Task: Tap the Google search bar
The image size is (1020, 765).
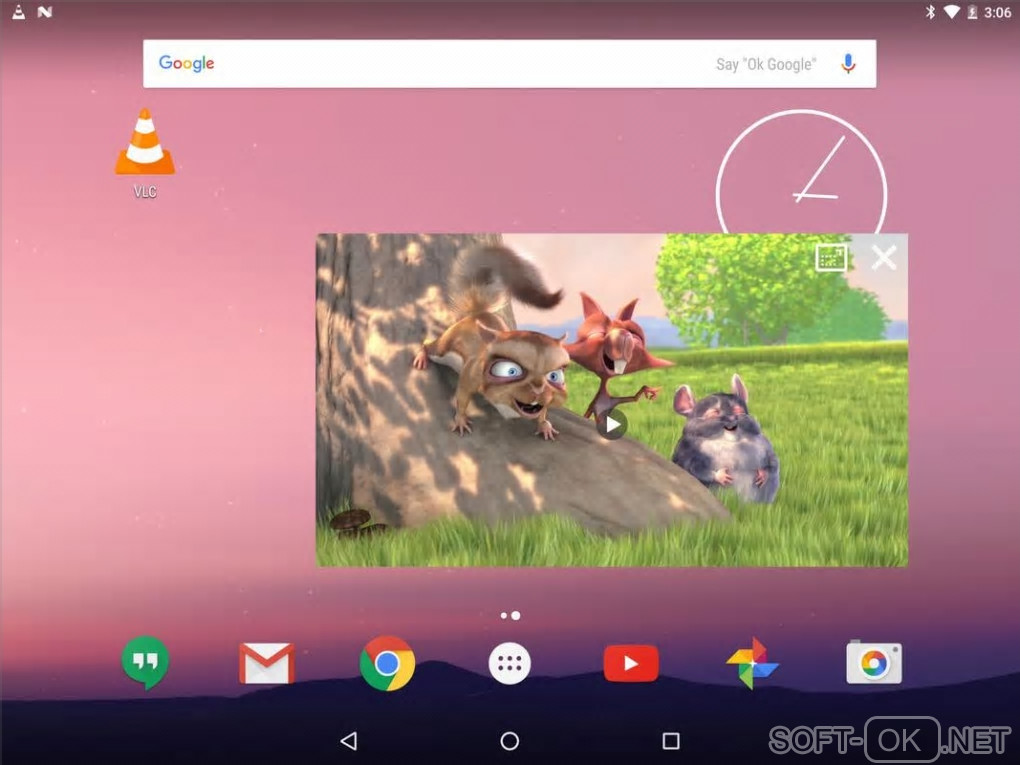Action: pos(509,64)
